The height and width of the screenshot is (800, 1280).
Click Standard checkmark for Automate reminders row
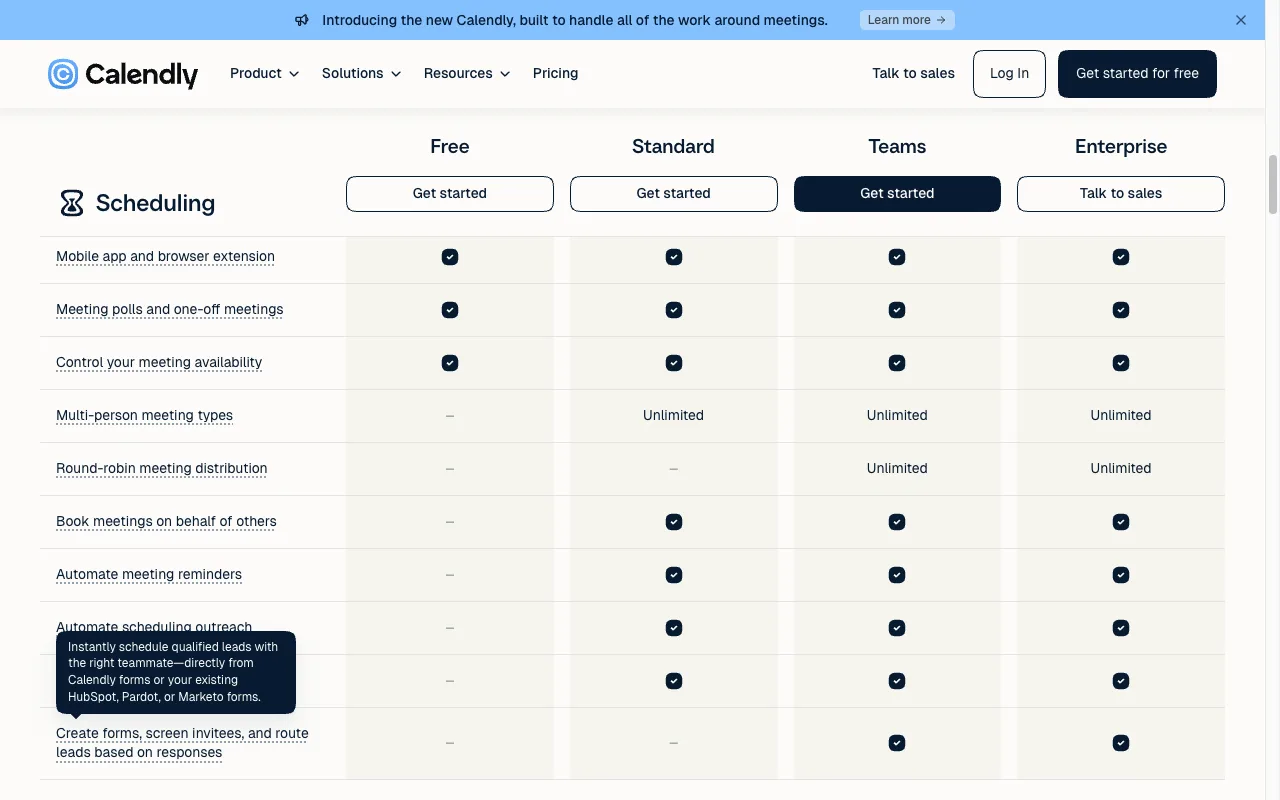674,575
